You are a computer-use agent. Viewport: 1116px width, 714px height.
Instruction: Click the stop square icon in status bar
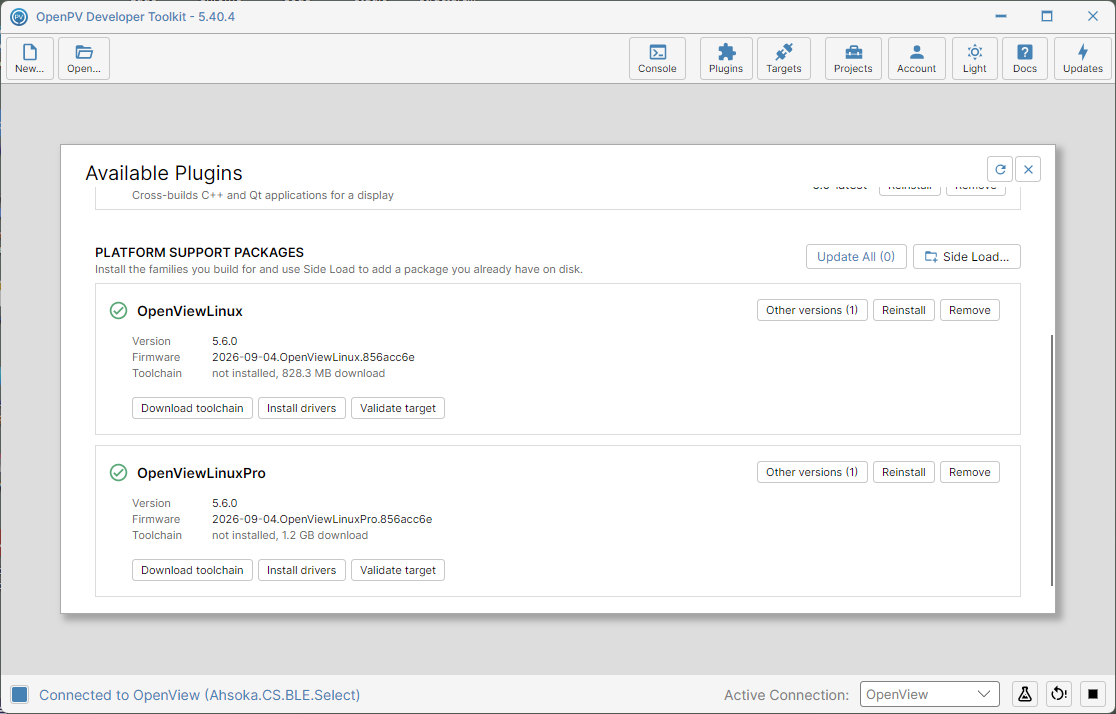pos(1093,694)
